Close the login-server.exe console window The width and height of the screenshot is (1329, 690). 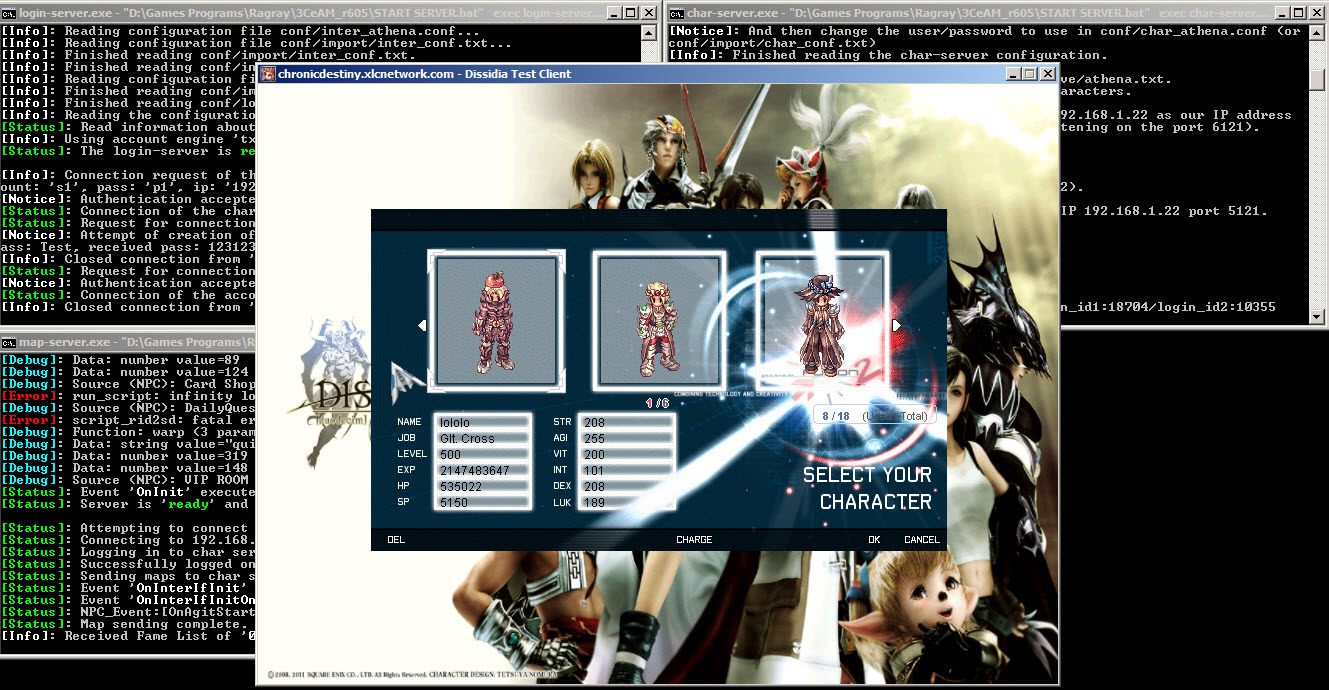point(649,13)
